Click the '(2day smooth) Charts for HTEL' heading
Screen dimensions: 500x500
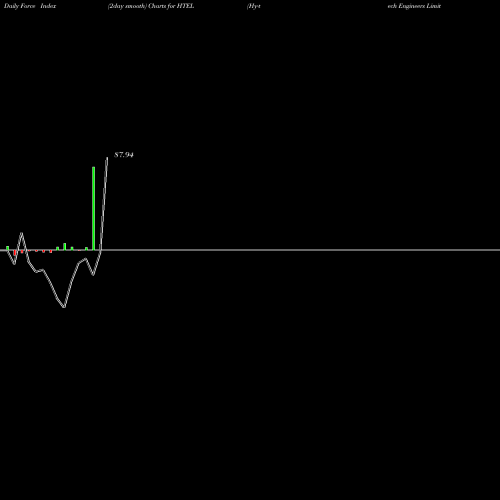[151, 6]
